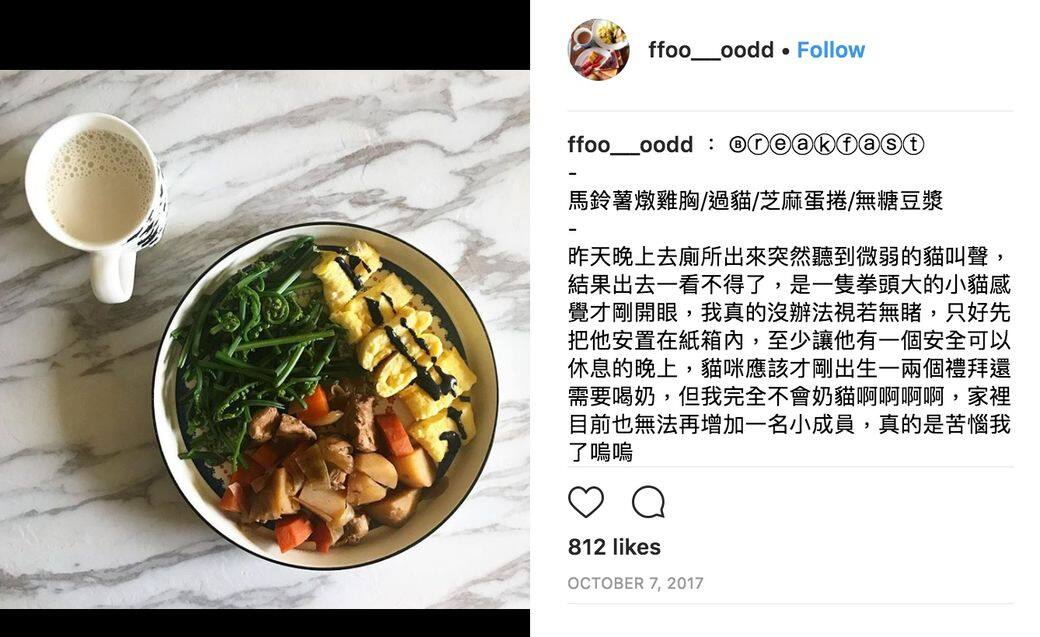This screenshot has height=637, width=1040.
Task: Open ffoo___oodd username in the post header
Action: tap(711, 50)
